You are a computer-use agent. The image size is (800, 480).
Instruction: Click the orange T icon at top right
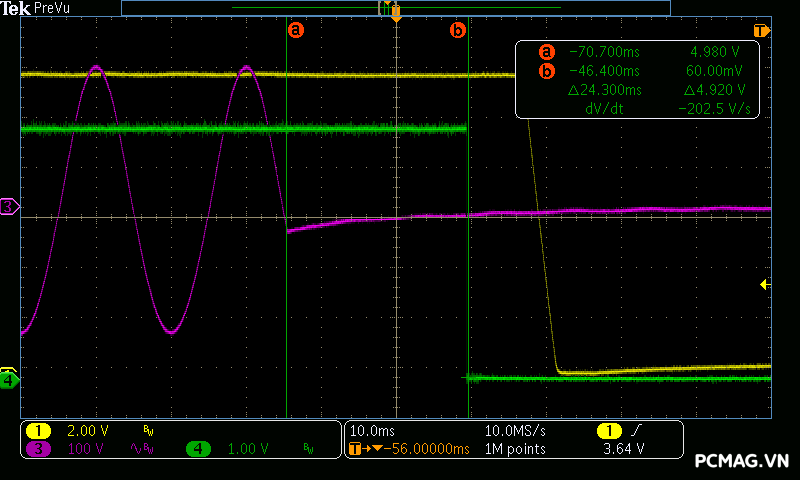[761, 30]
